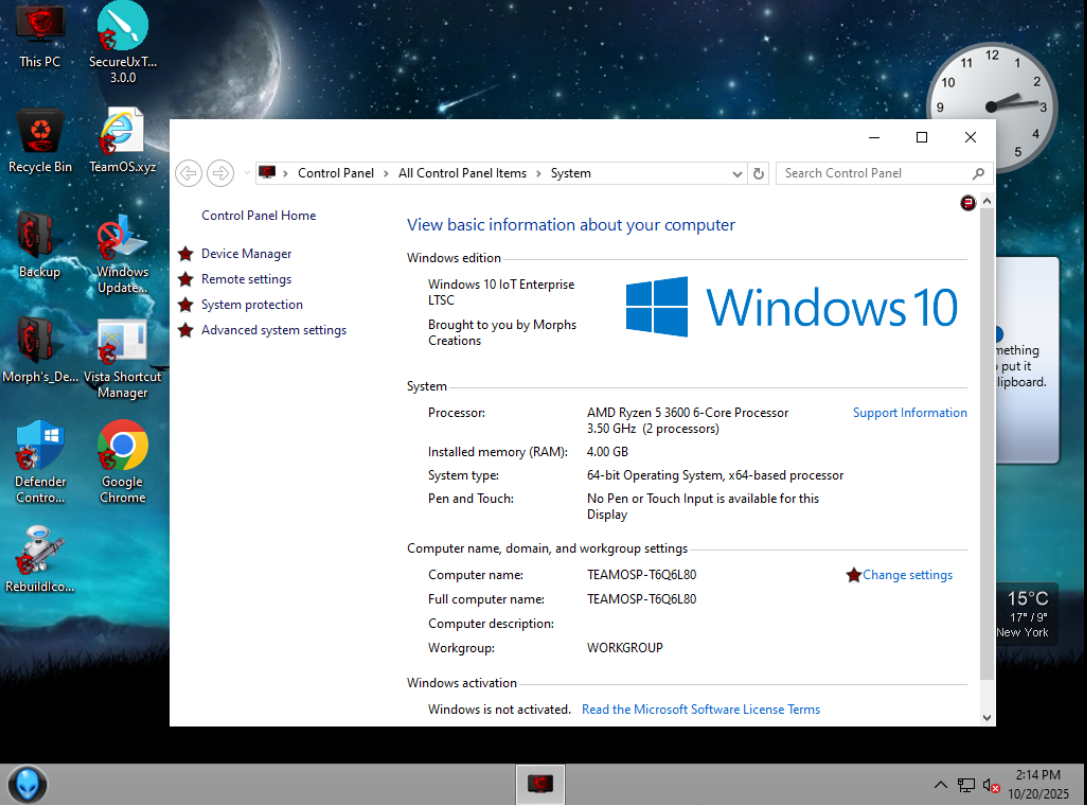This screenshot has width=1087, height=805.
Task: Open Advanced system settings
Action: pyautogui.click(x=273, y=330)
